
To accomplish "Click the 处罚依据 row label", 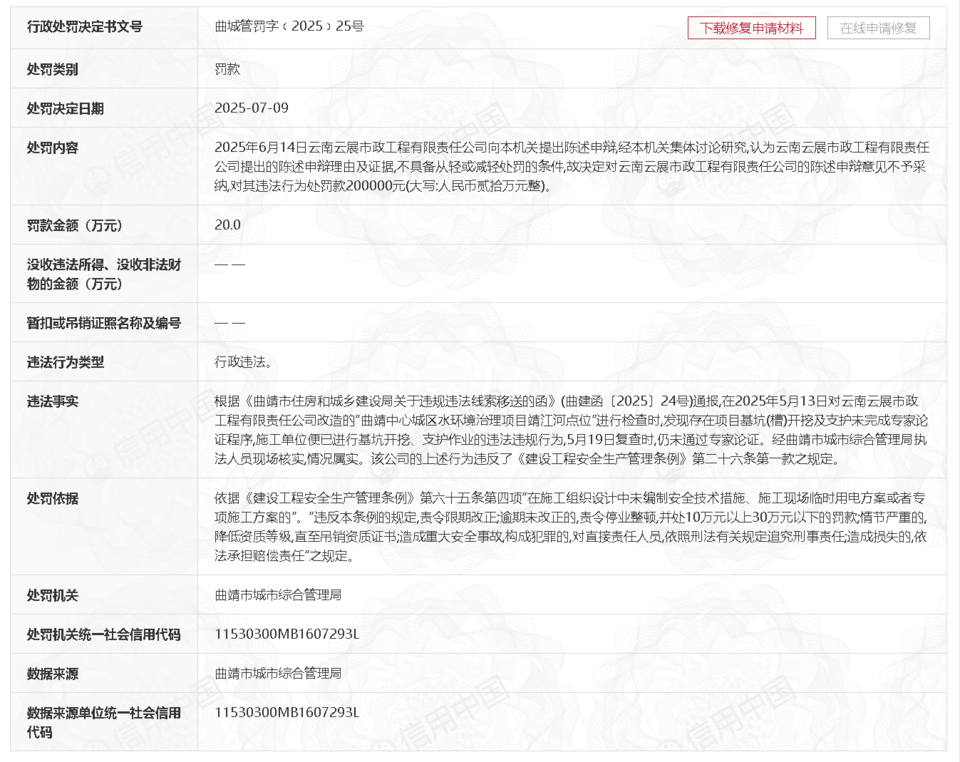I will tap(53, 498).
